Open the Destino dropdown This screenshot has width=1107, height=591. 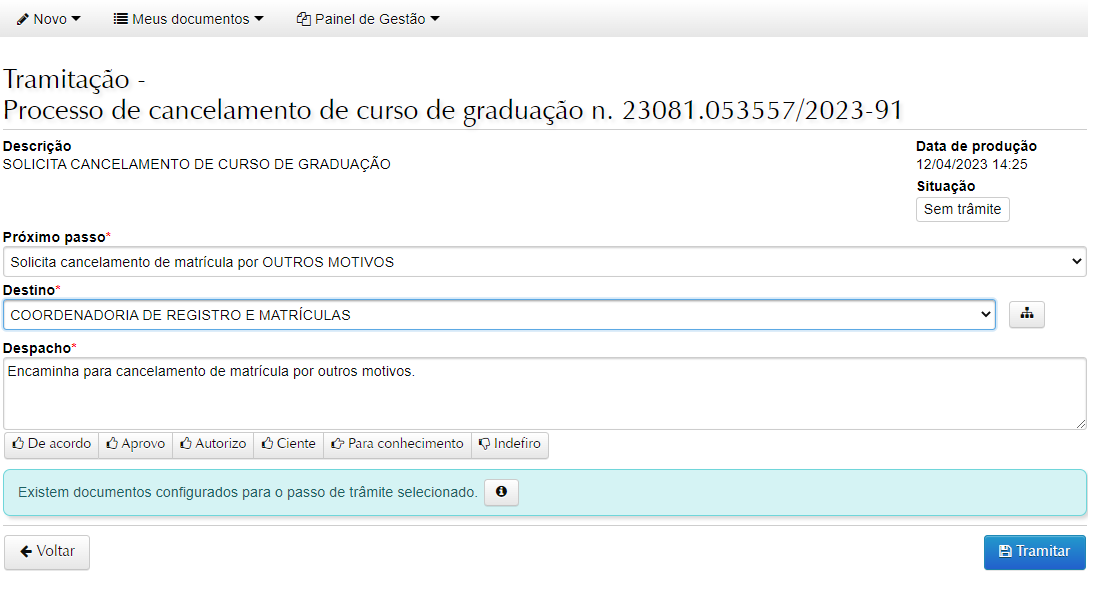click(x=499, y=315)
